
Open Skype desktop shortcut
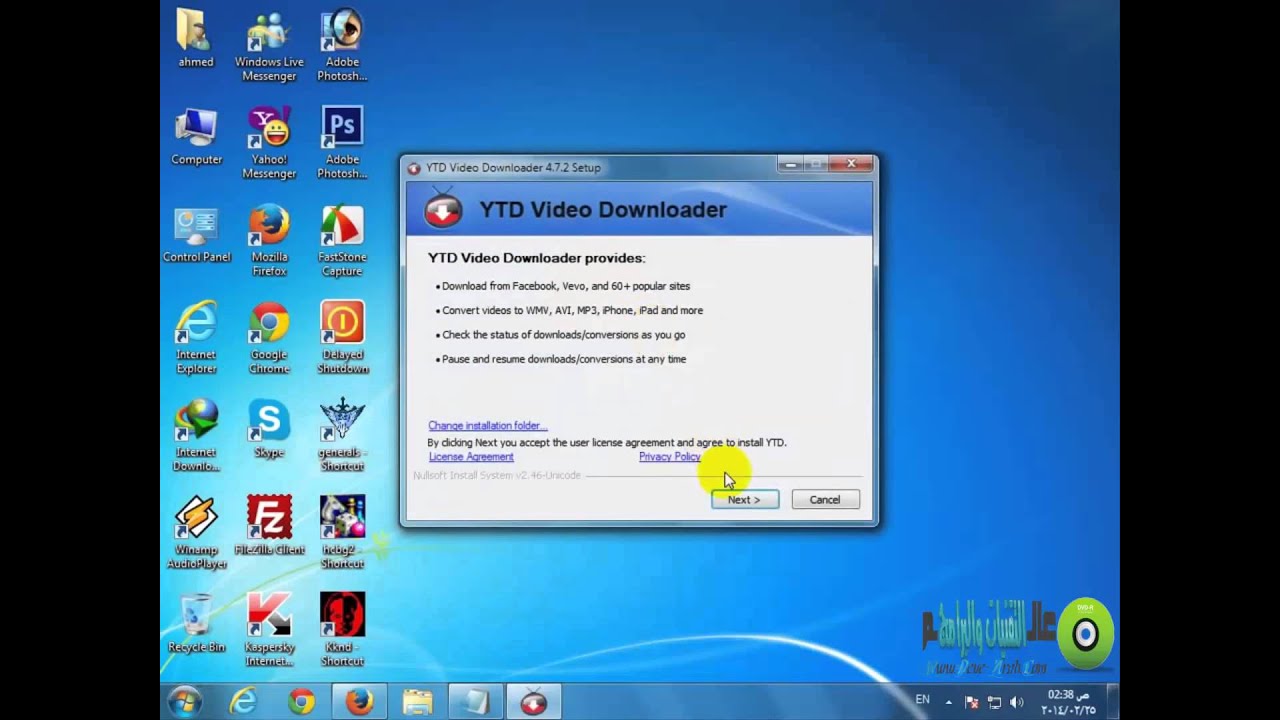(269, 429)
